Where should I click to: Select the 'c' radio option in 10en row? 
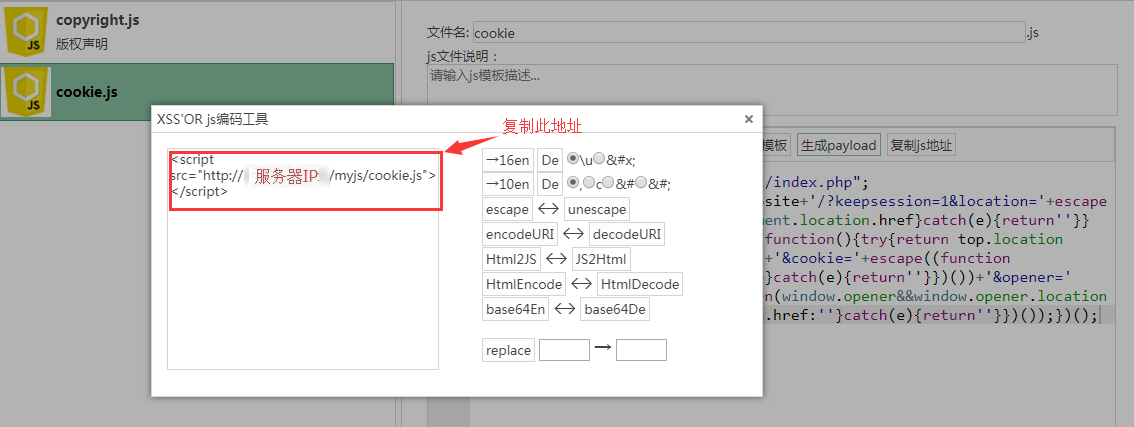(x=589, y=182)
